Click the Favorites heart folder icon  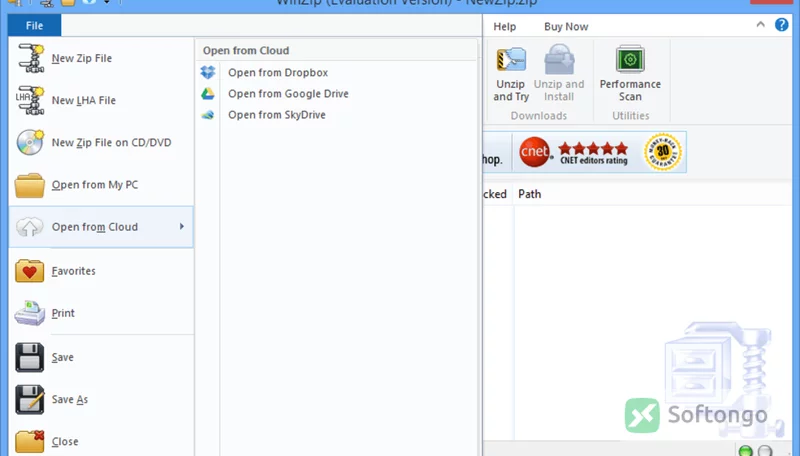coord(30,271)
